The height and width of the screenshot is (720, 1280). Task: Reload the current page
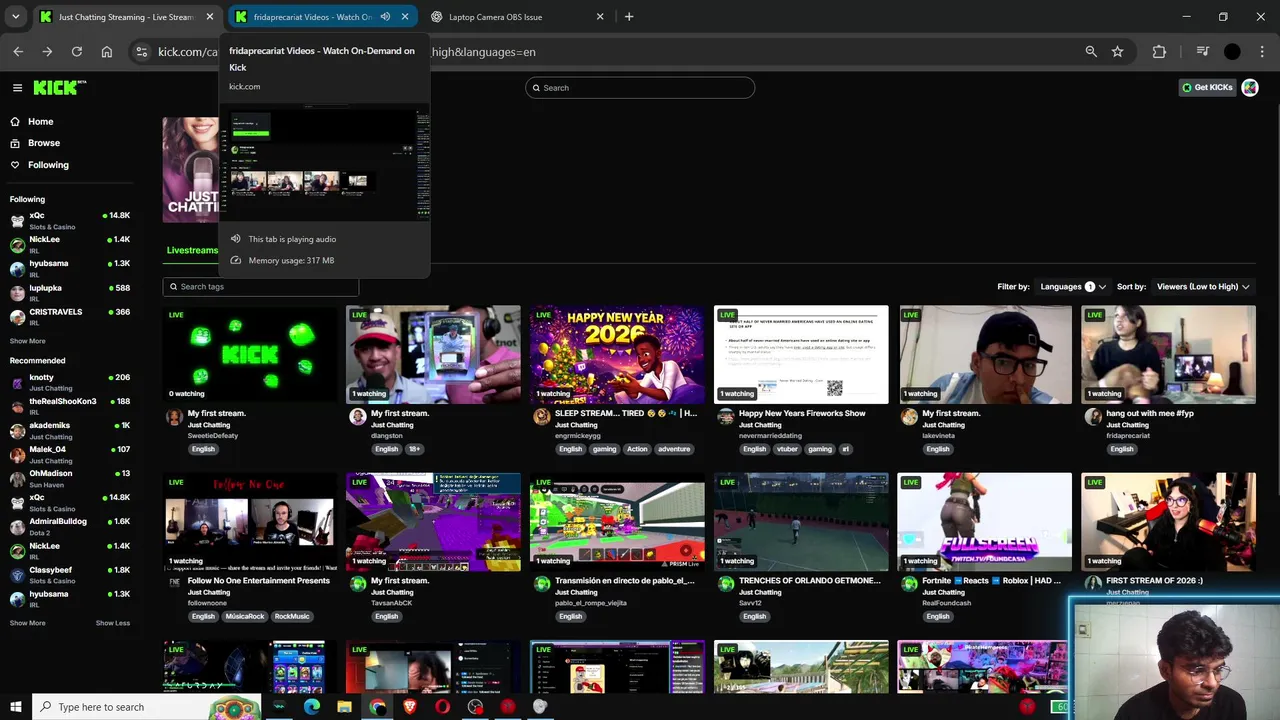pos(77,52)
